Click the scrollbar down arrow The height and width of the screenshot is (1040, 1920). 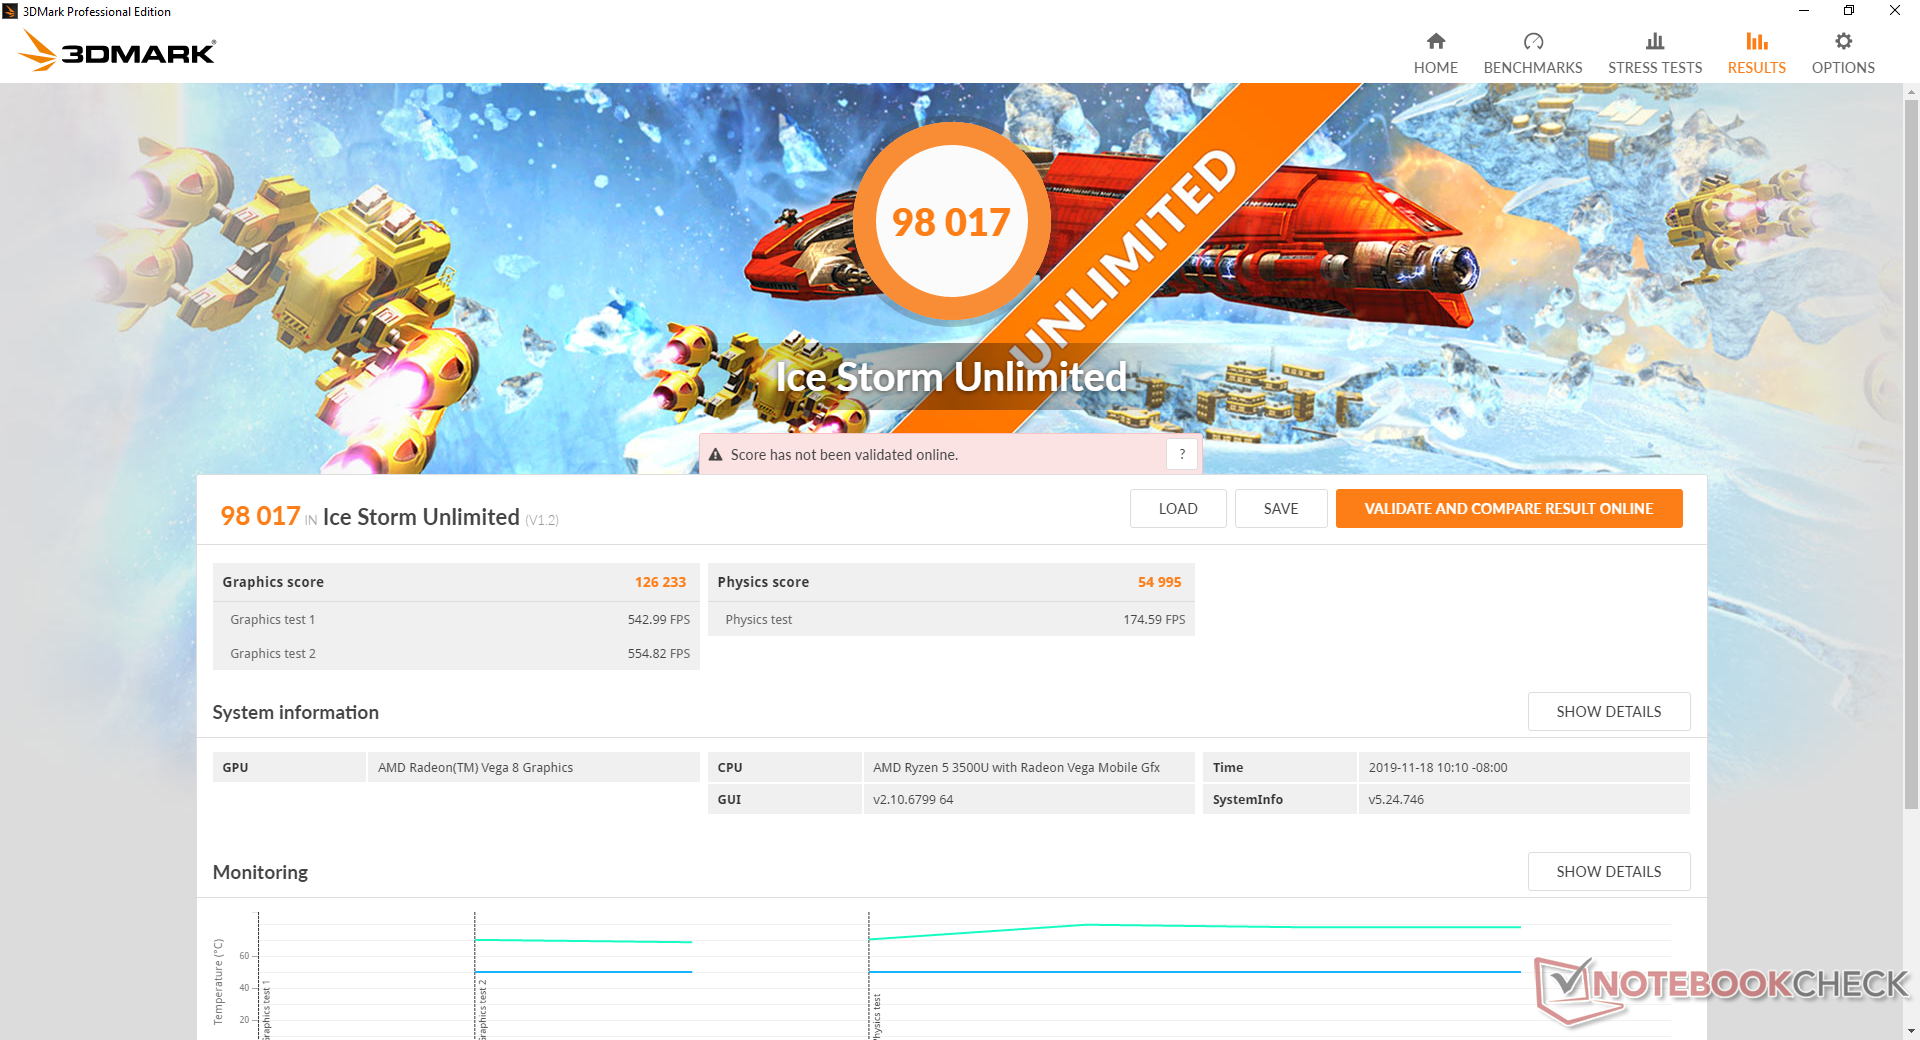(x=1911, y=1031)
